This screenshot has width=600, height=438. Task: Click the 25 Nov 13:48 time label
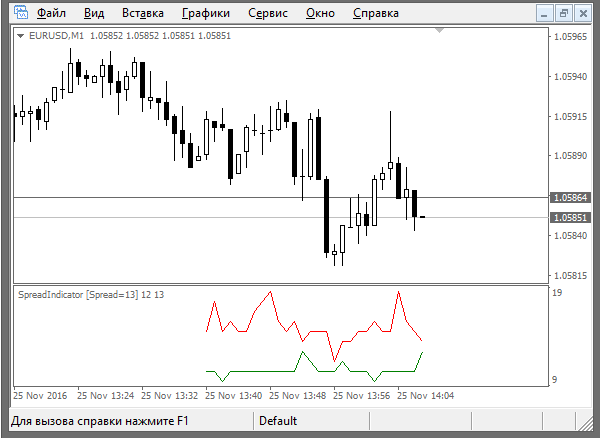click(x=298, y=396)
